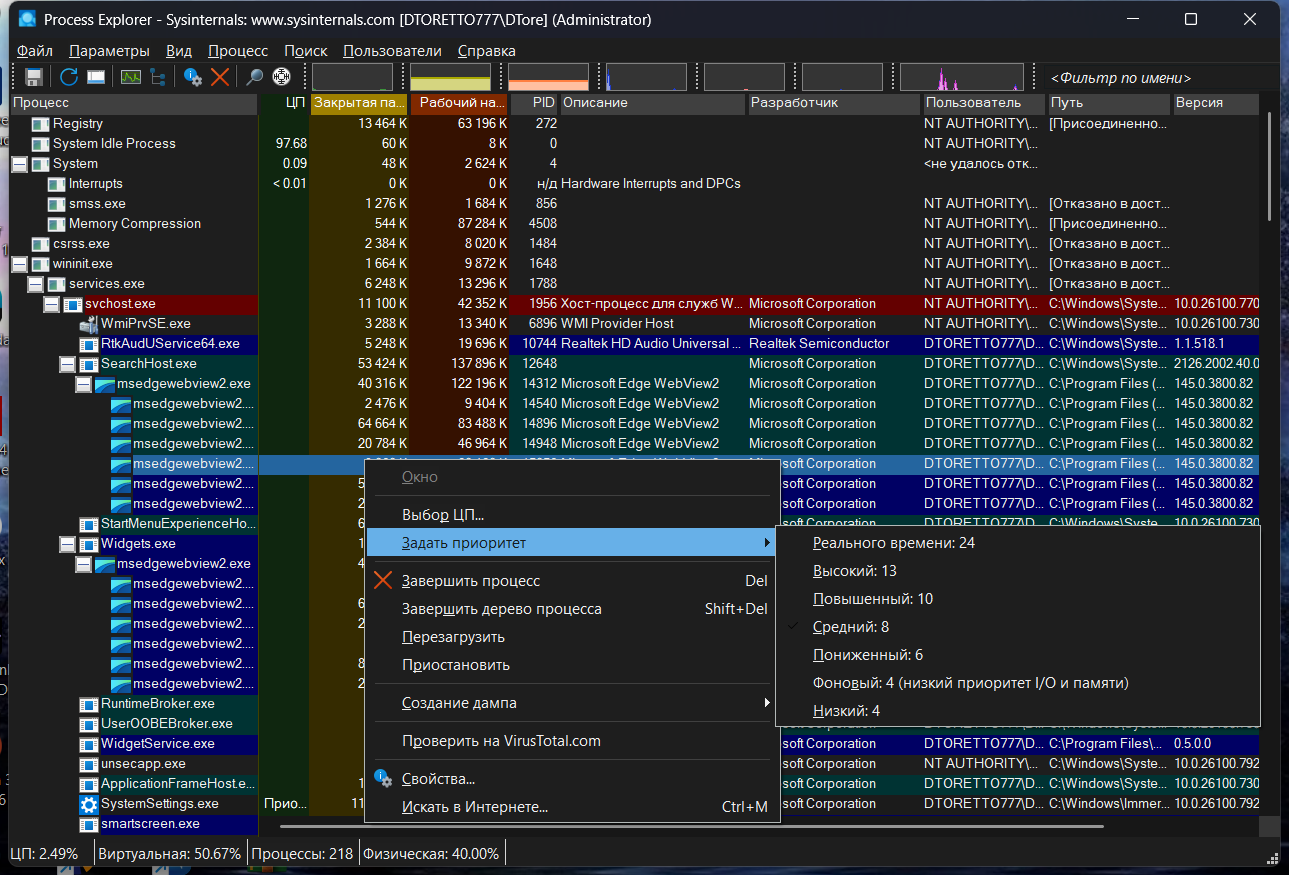The width and height of the screenshot is (1289, 875).
Task: Click the horizontal scrollbar under the process list
Action: [x=690, y=827]
